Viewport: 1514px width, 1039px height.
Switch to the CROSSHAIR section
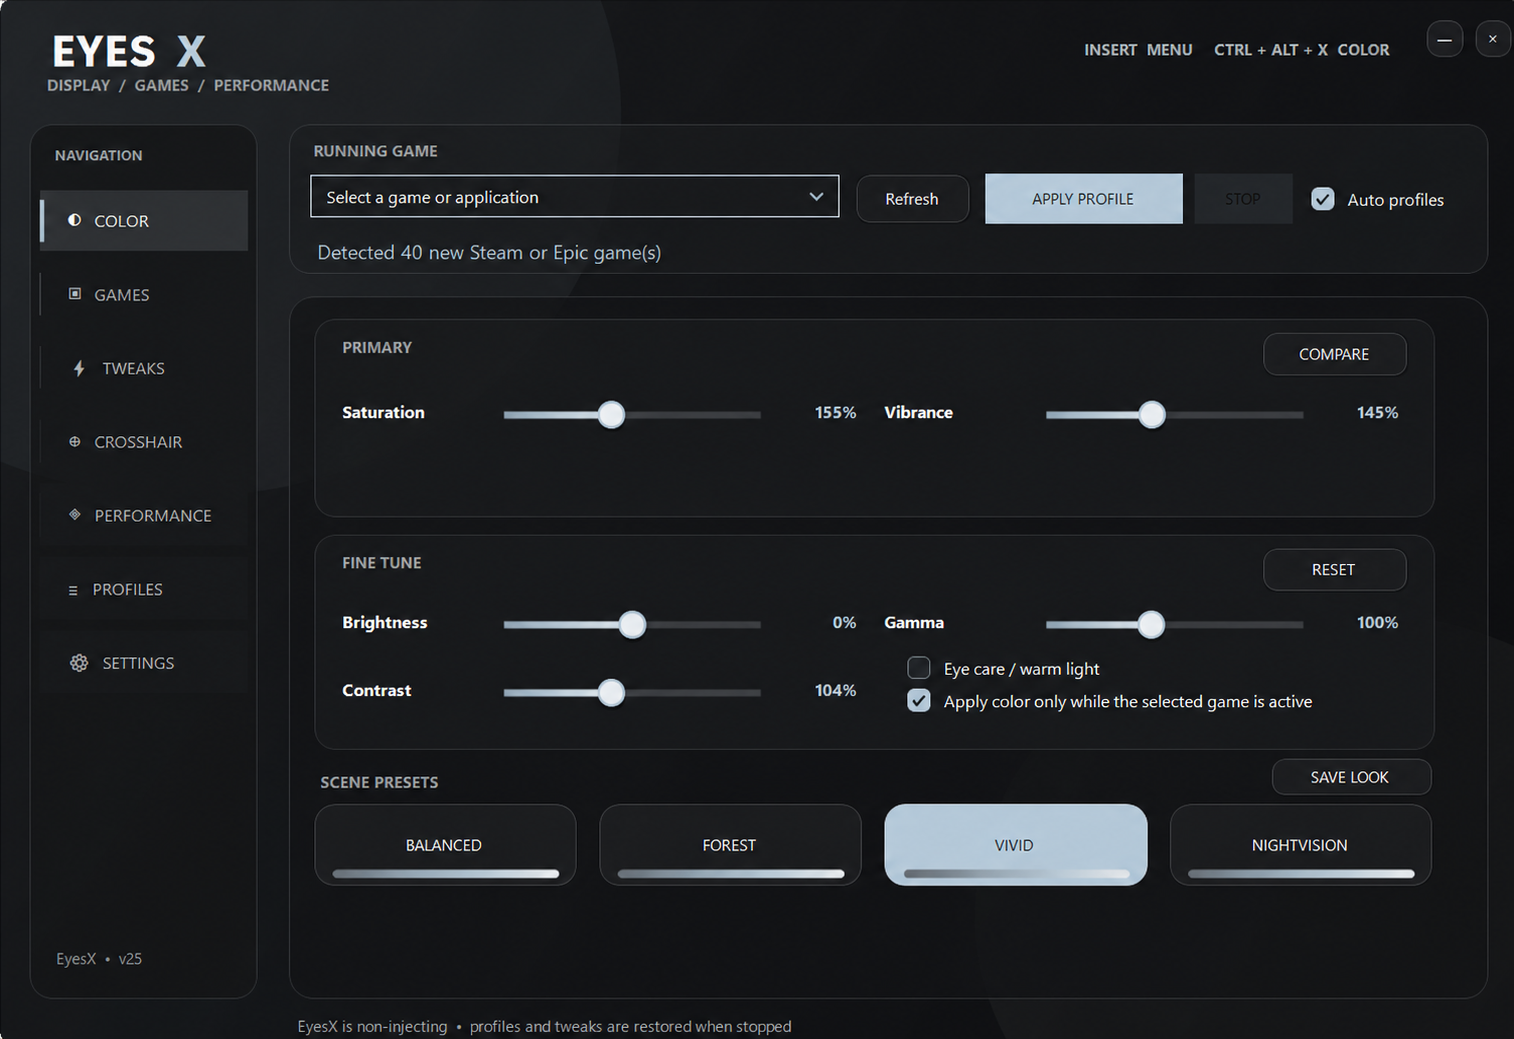click(x=144, y=442)
